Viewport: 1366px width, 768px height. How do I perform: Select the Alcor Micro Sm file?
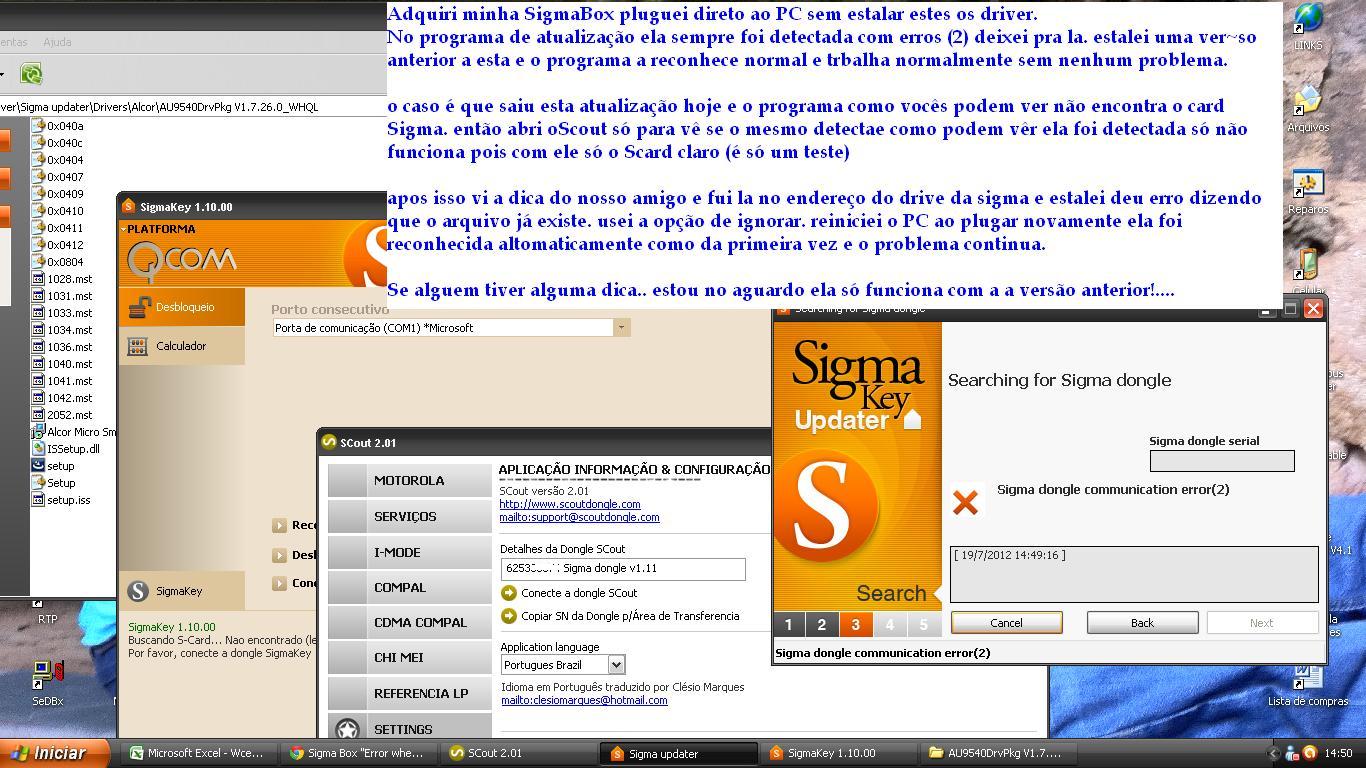74,432
